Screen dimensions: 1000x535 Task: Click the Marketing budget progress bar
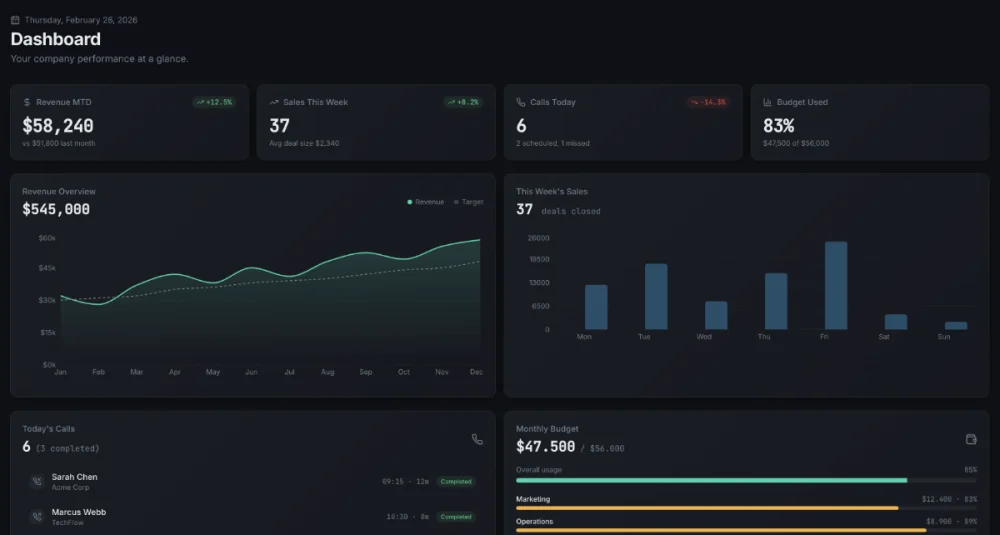(x=746, y=508)
